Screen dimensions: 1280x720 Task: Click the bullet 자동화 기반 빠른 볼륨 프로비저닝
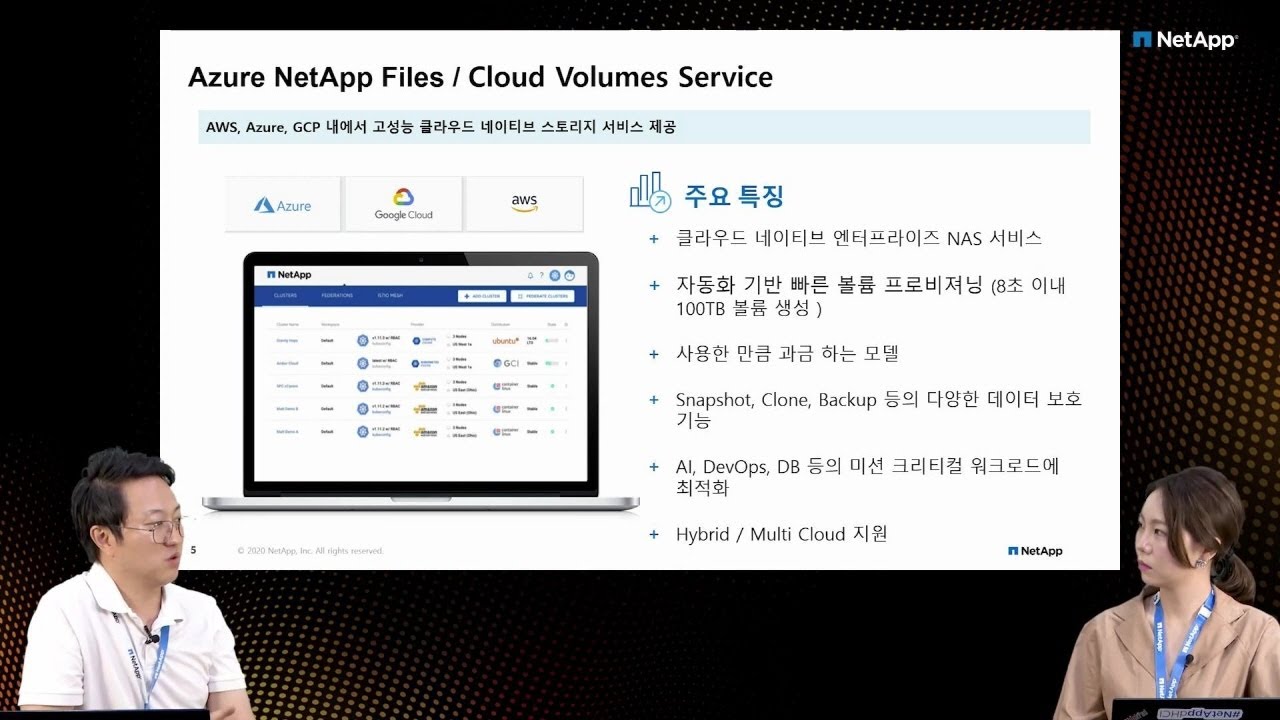871,296
